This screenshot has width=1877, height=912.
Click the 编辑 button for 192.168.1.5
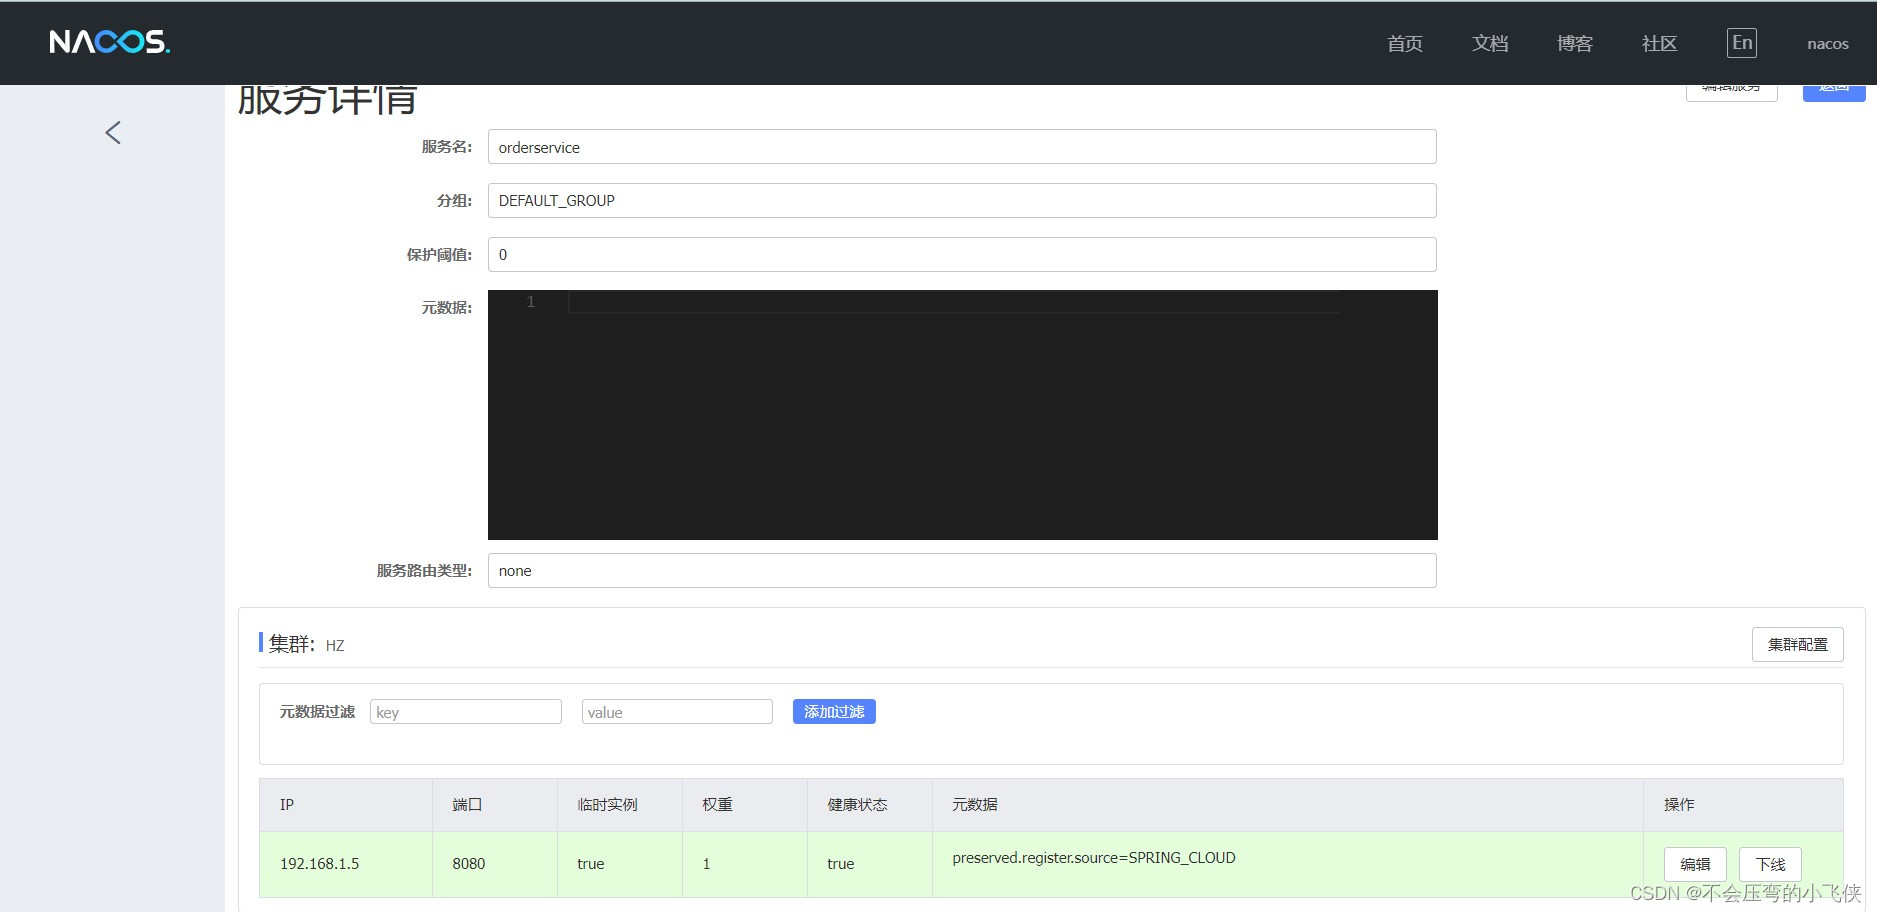(1695, 864)
